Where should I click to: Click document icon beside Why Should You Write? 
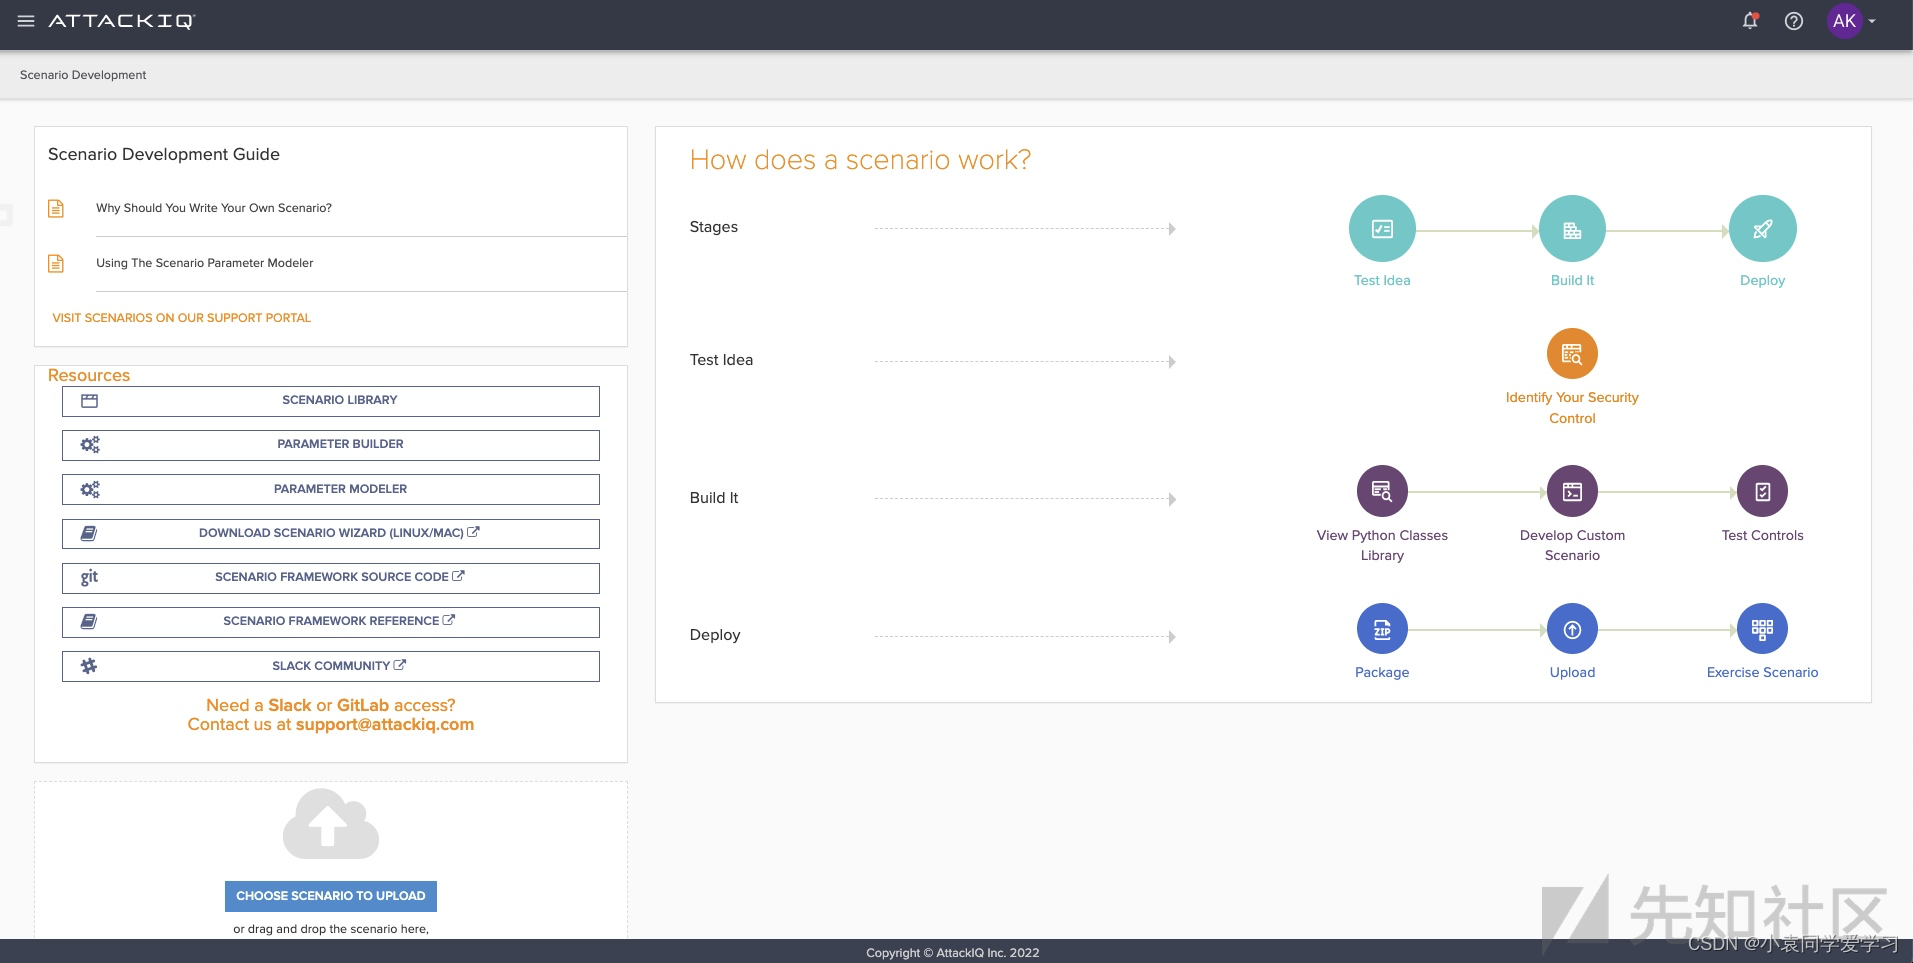coord(56,208)
